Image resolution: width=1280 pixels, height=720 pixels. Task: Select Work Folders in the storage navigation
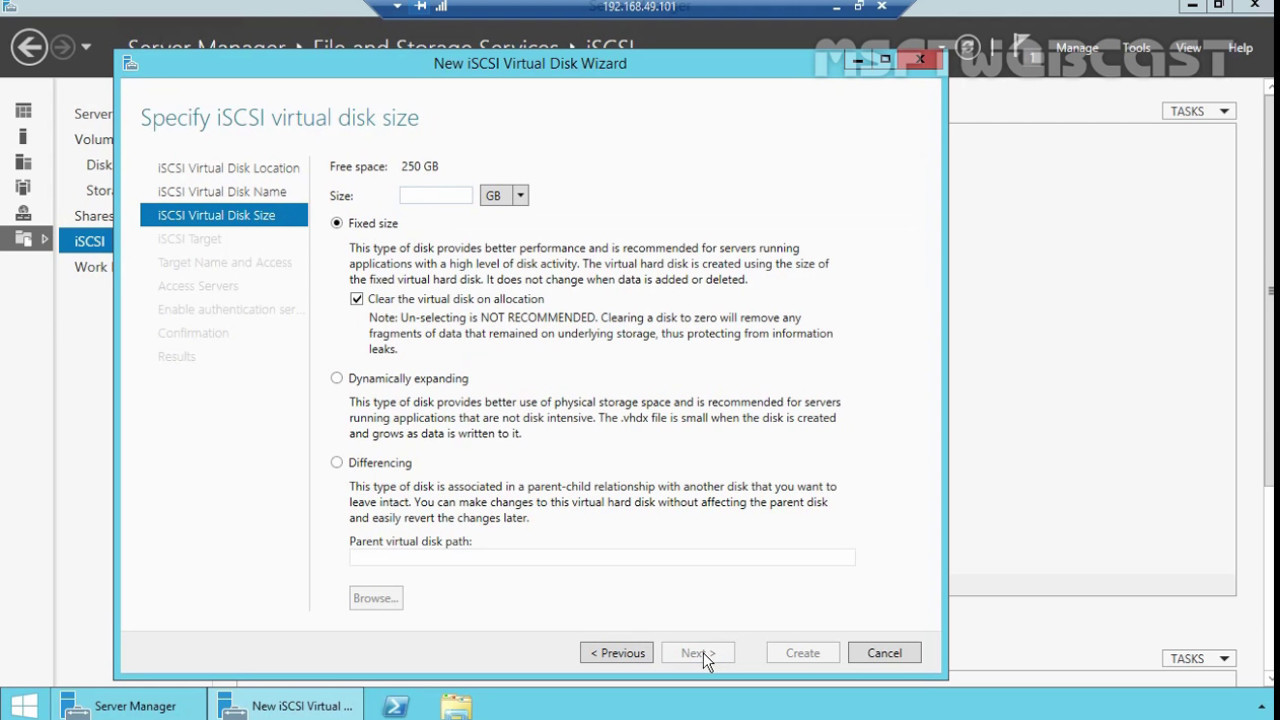point(93,267)
